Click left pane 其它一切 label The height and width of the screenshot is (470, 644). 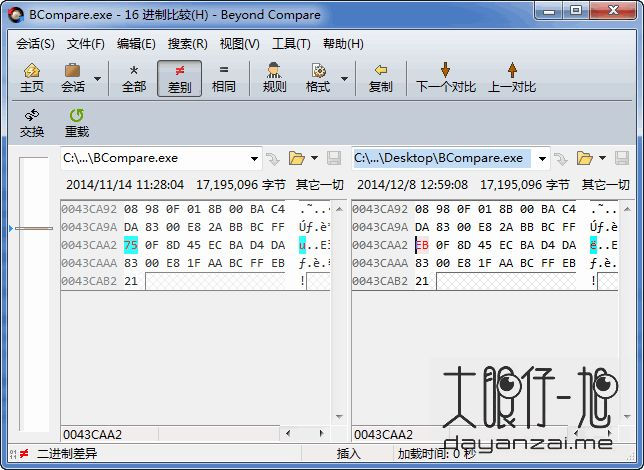pos(320,185)
